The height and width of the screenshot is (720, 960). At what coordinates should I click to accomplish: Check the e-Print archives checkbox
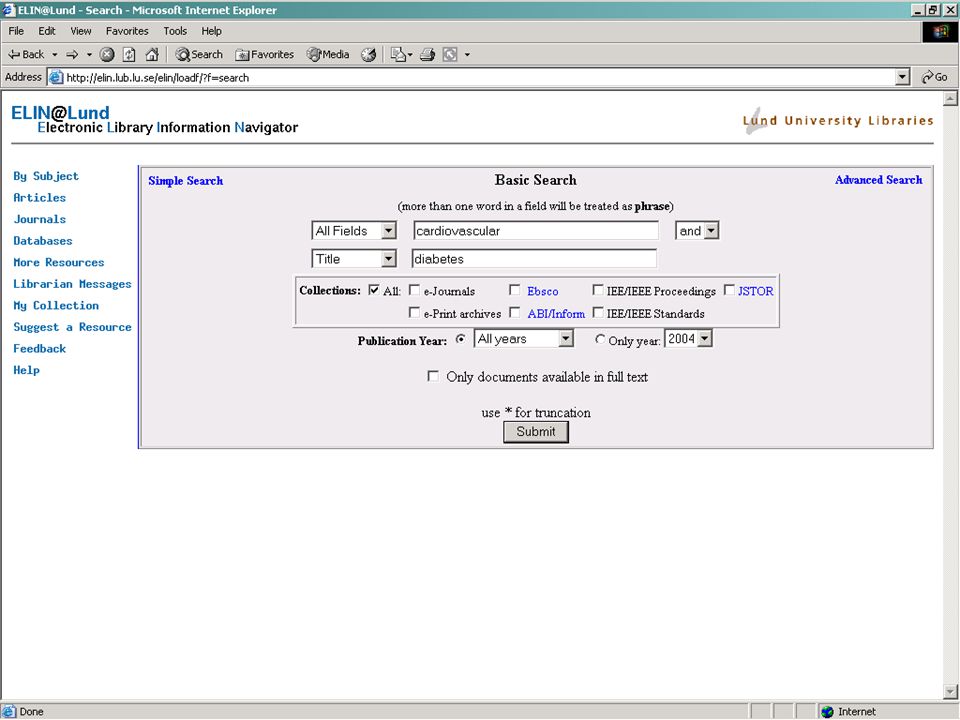414,313
